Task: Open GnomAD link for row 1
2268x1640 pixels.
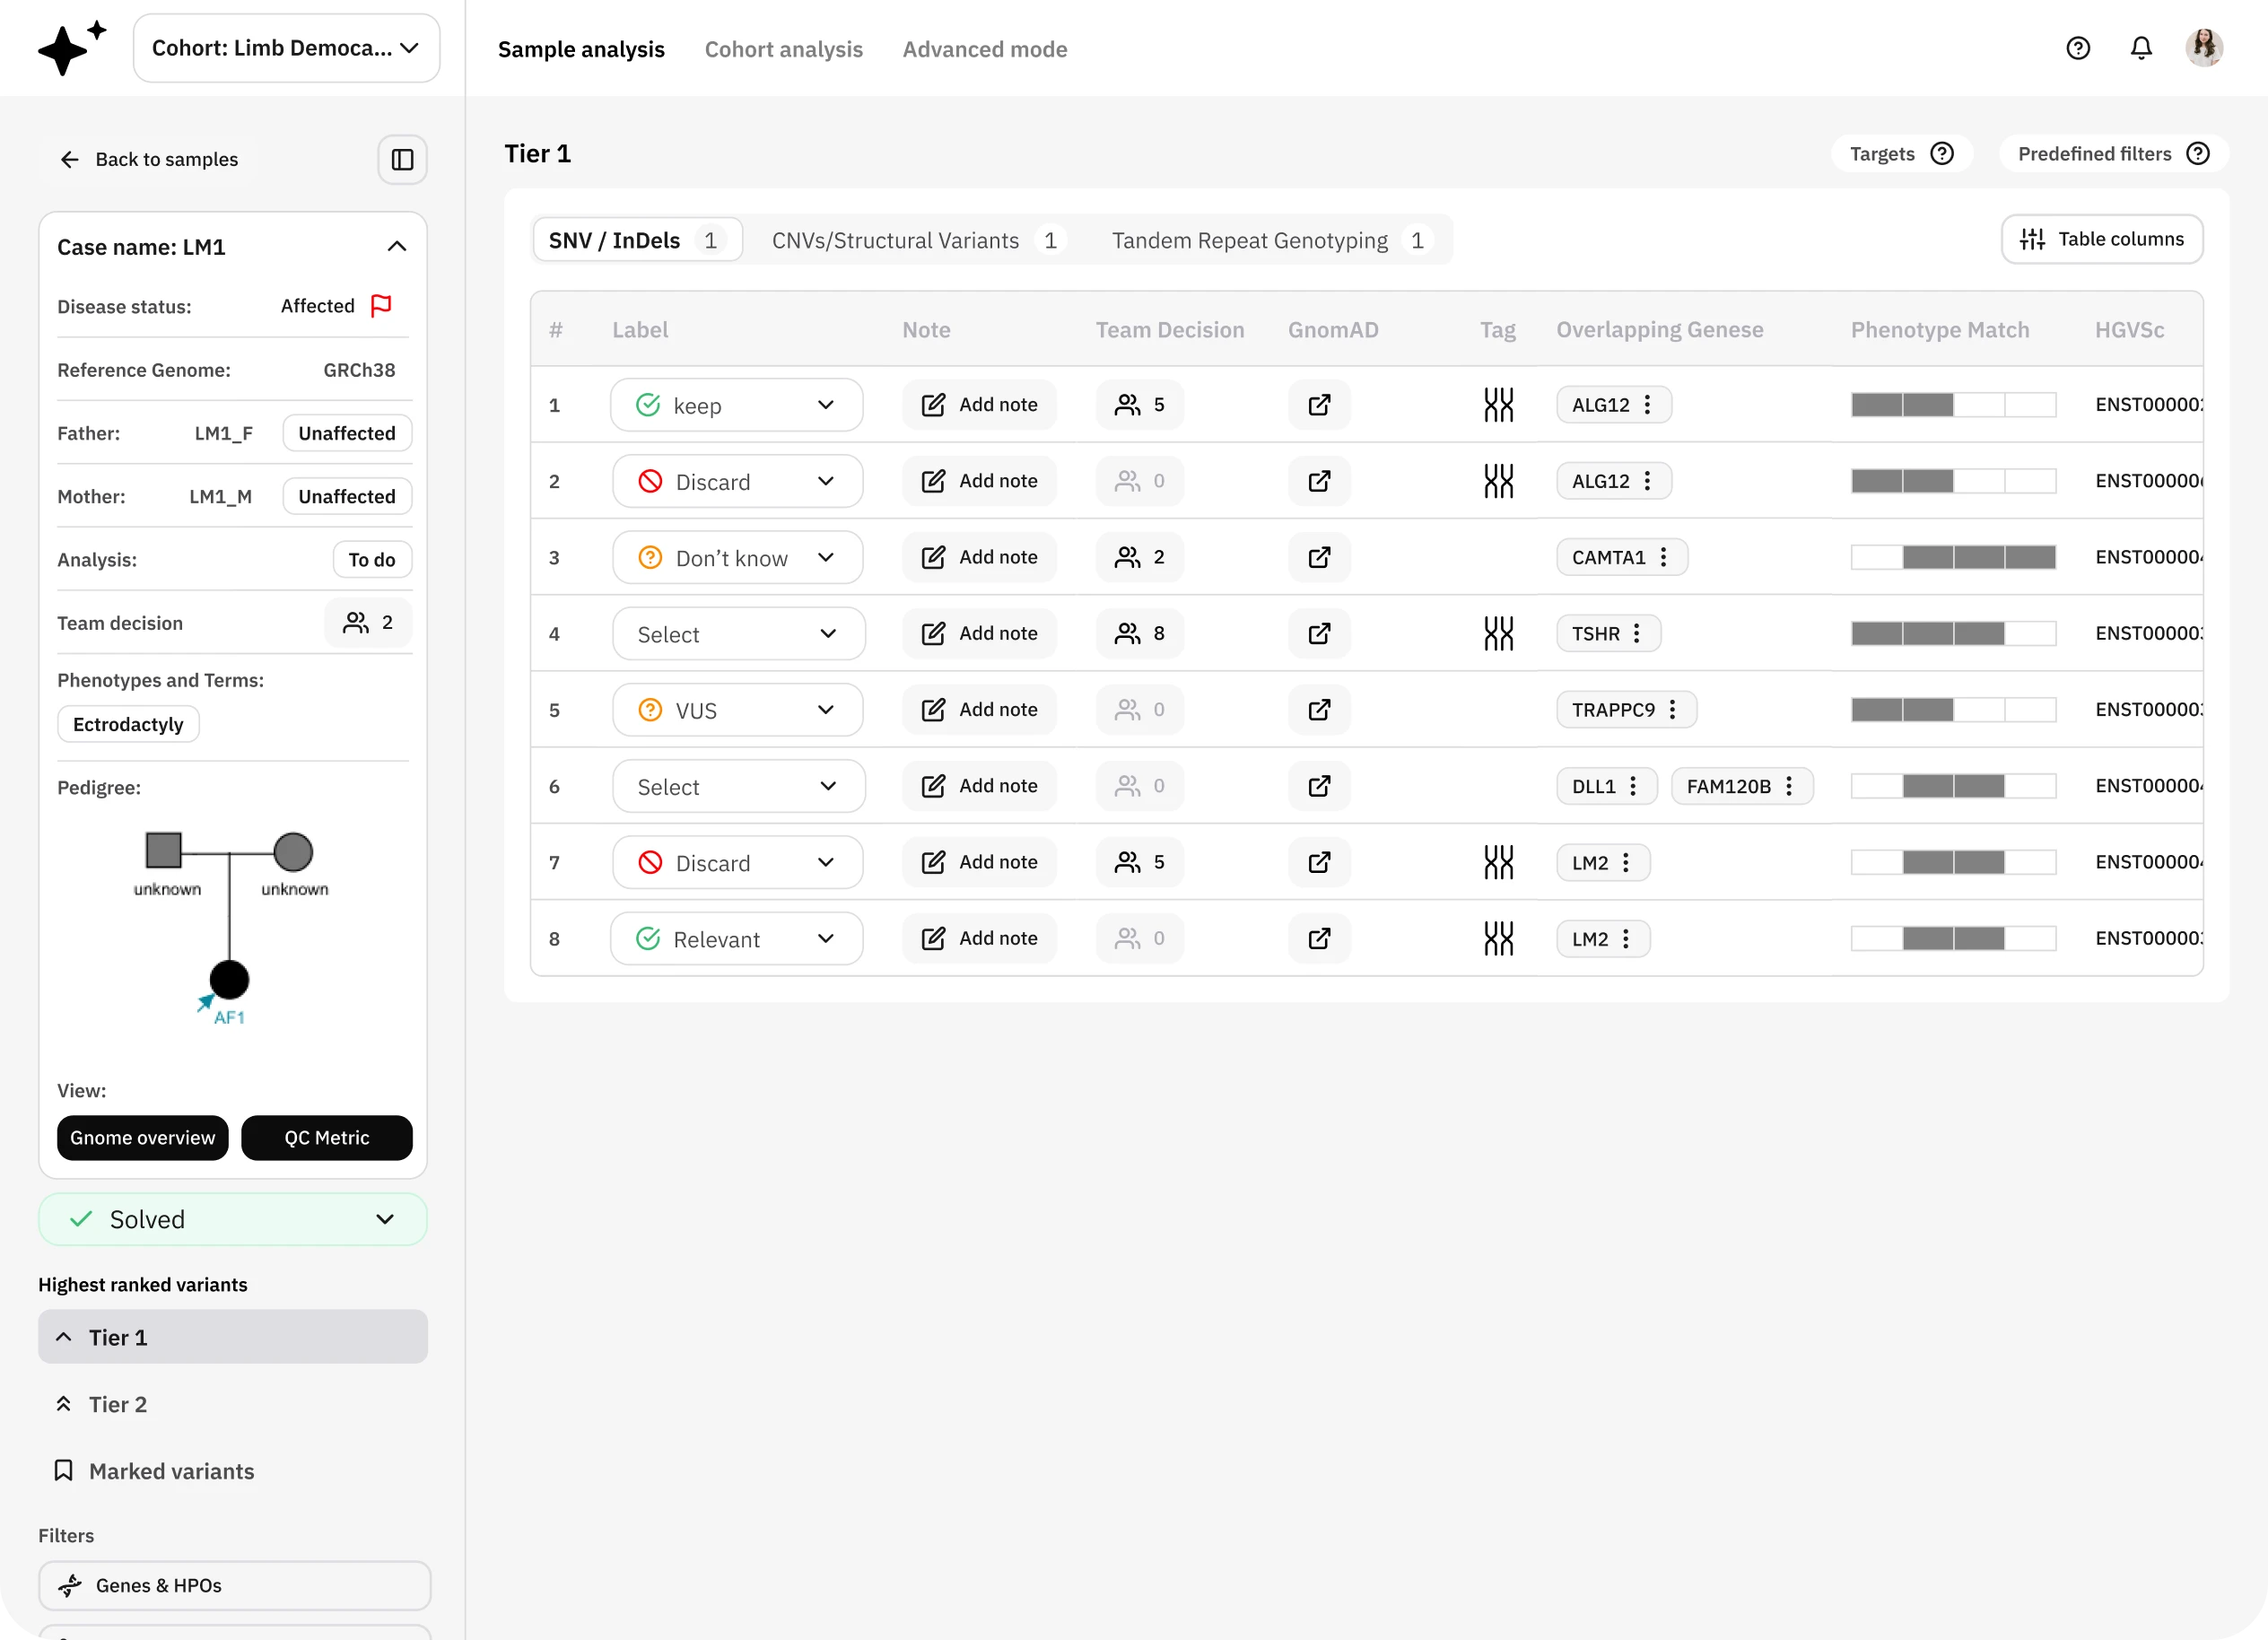Action: (x=1319, y=405)
